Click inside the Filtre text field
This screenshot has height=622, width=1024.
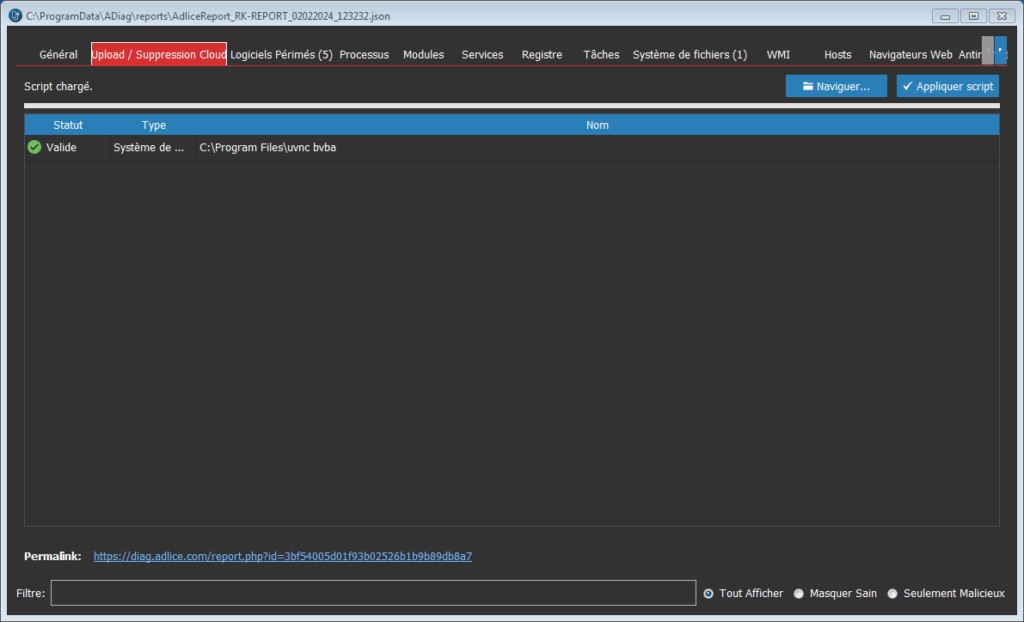(x=373, y=593)
